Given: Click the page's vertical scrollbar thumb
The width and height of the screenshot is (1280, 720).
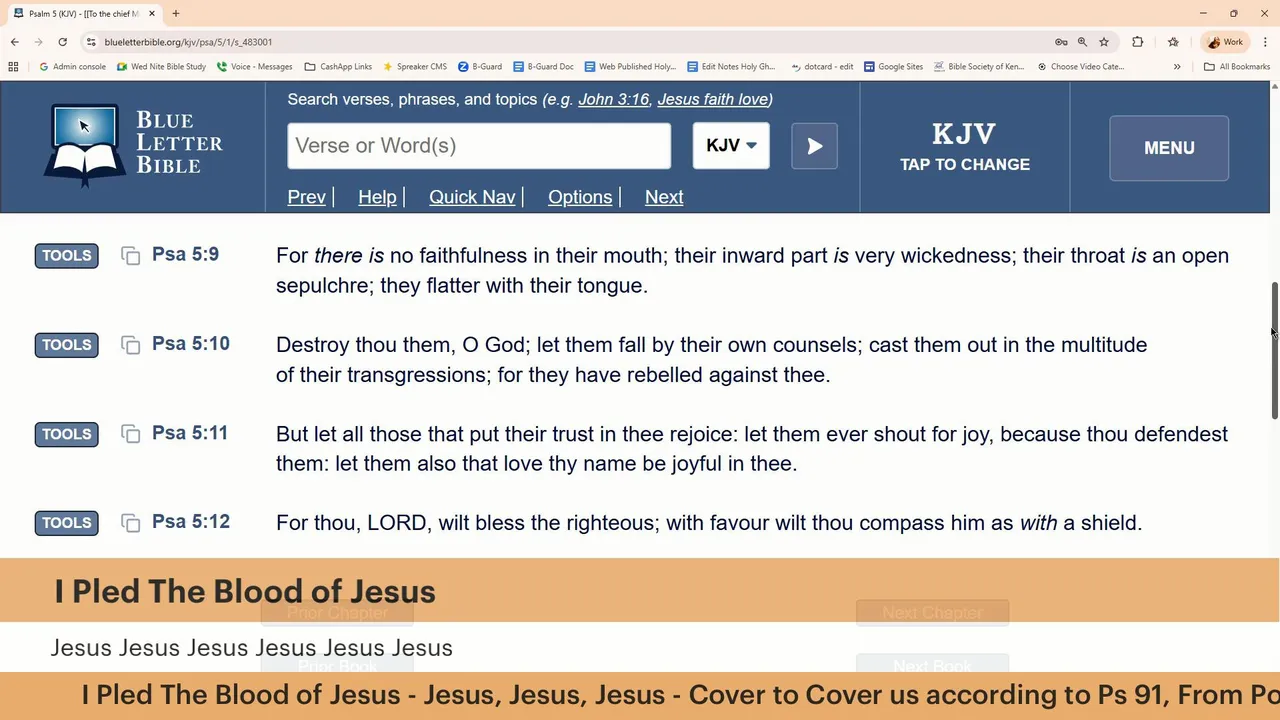Looking at the screenshot, I should 1274,351.
